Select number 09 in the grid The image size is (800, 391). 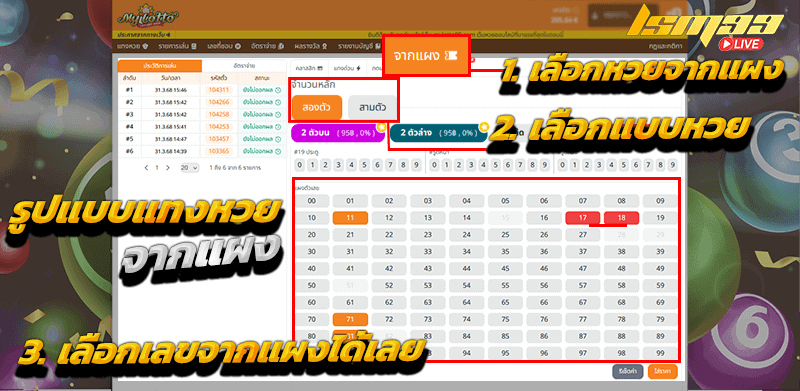pos(660,201)
